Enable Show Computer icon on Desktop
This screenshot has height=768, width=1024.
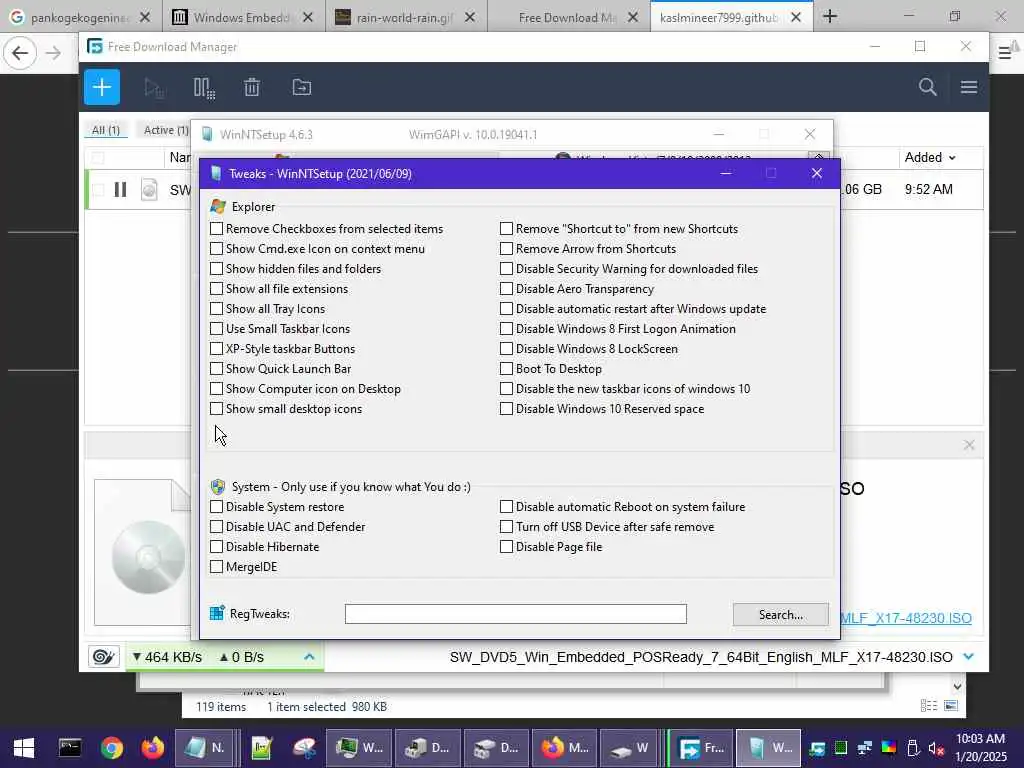(216, 389)
